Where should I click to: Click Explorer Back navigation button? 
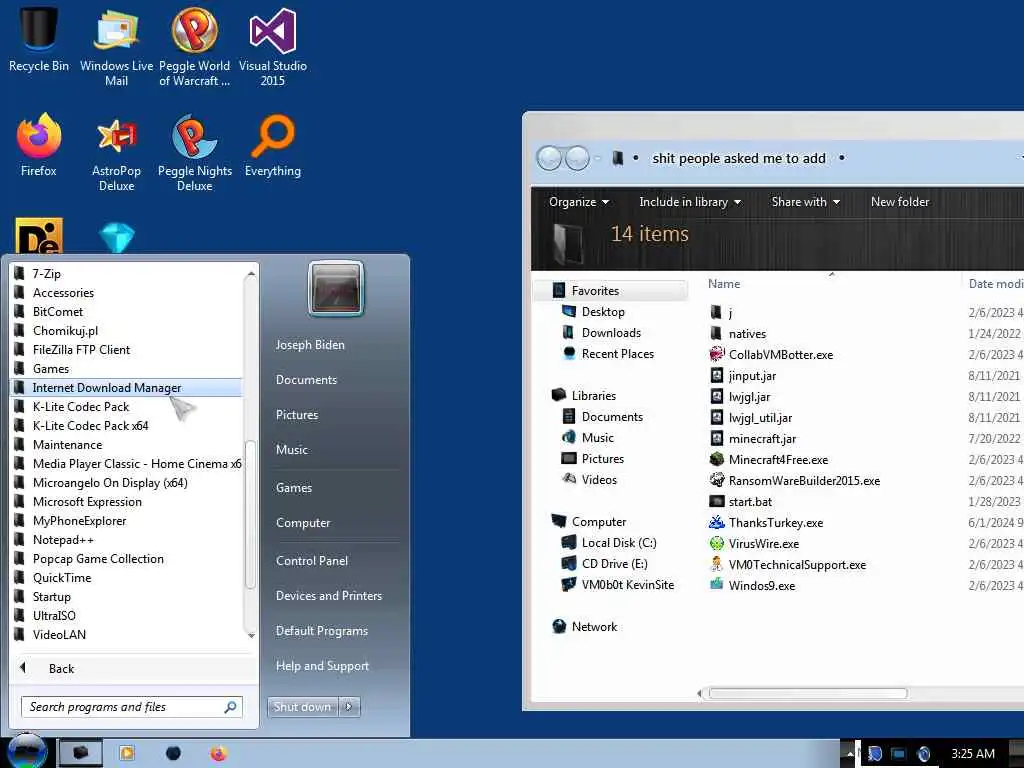[549, 158]
